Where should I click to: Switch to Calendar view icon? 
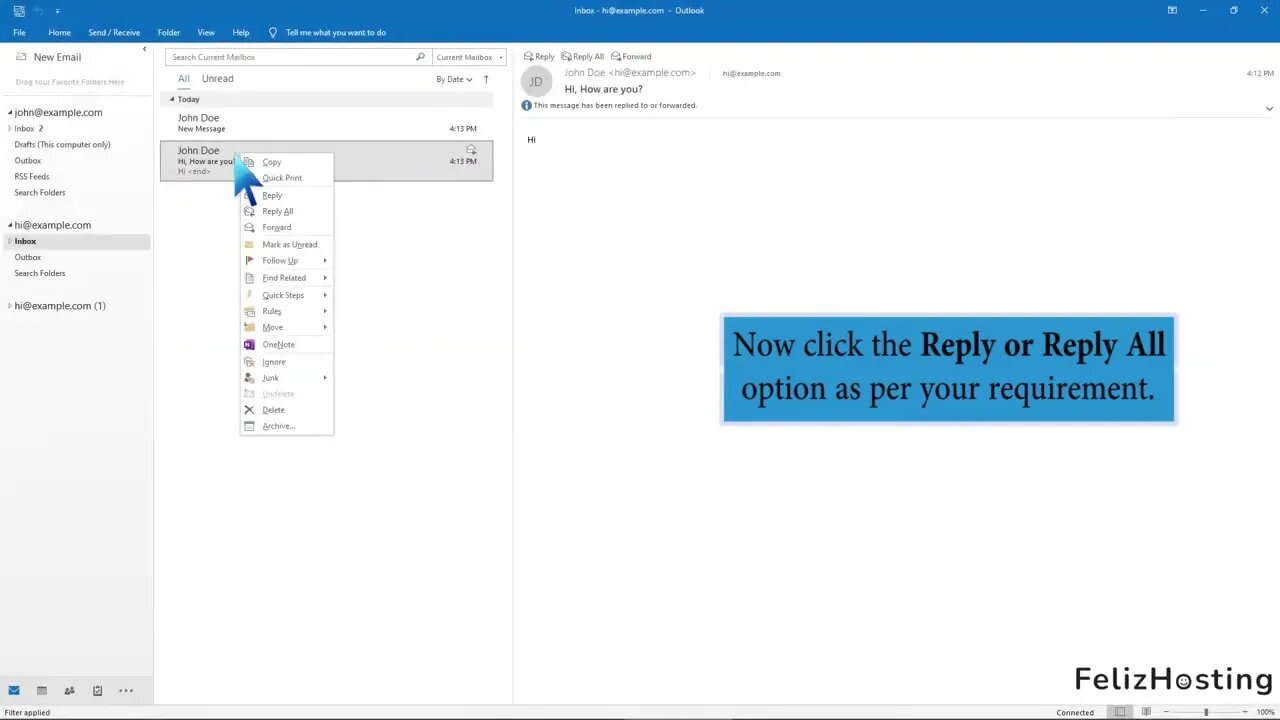[42, 690]
